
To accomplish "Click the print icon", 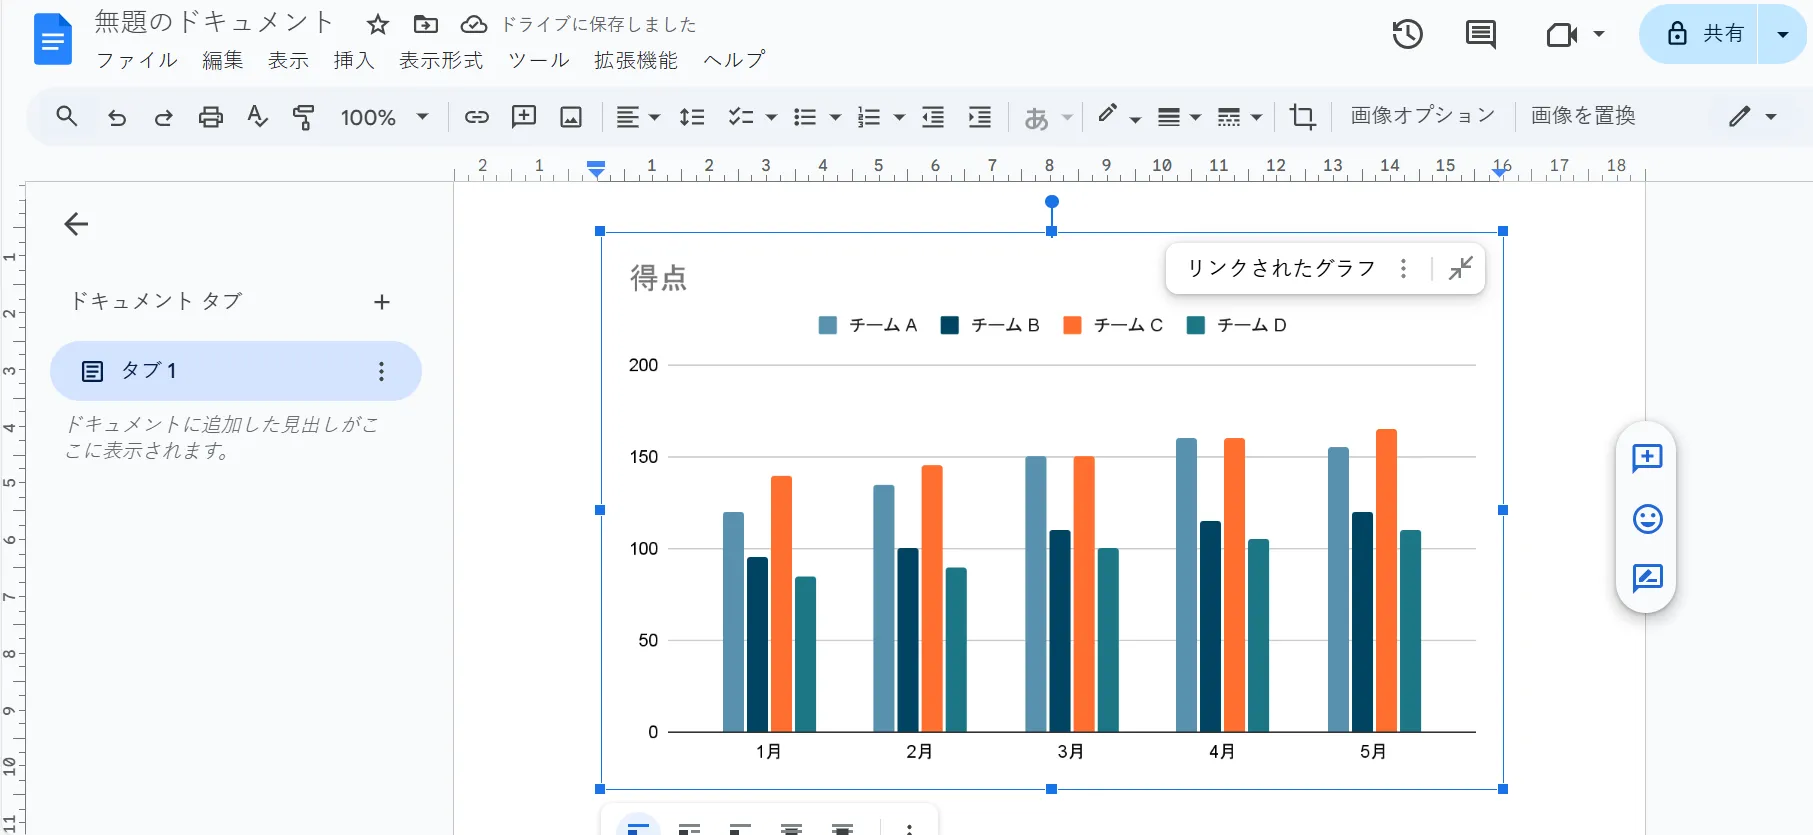I will point(210,117).
